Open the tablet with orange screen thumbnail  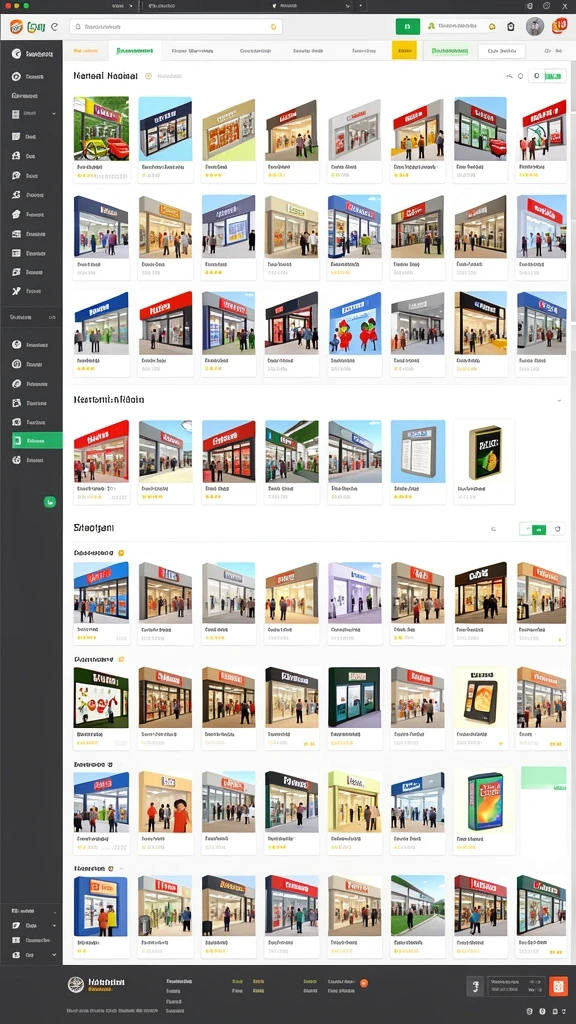coord(481,697)
